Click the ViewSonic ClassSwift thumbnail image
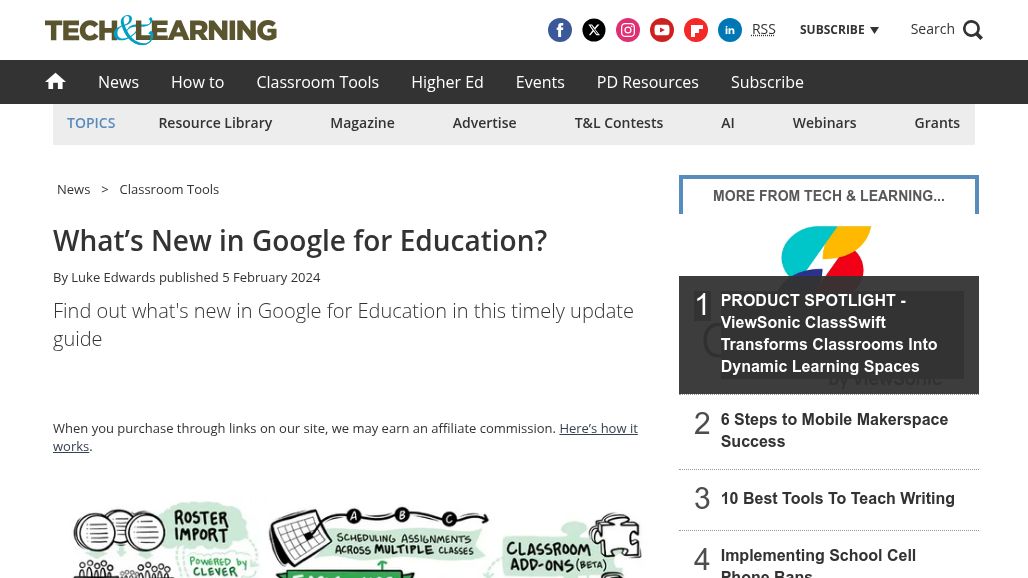Screen dimensions: 1028x578 826,251
